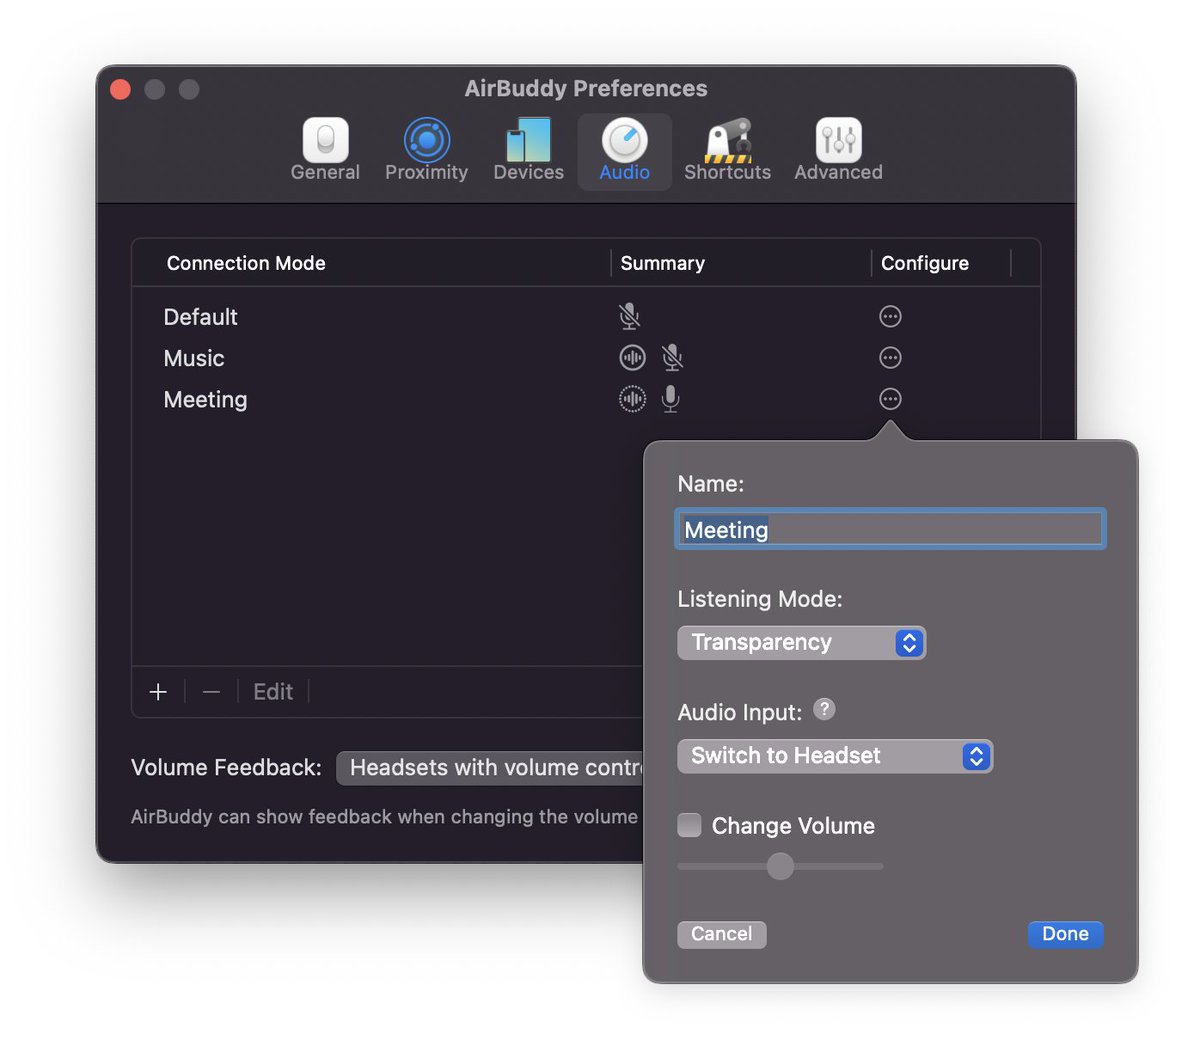This screenshot has height=1052, width=1200.
Task: Click the volume slider knob
Action: pos(780,866)
